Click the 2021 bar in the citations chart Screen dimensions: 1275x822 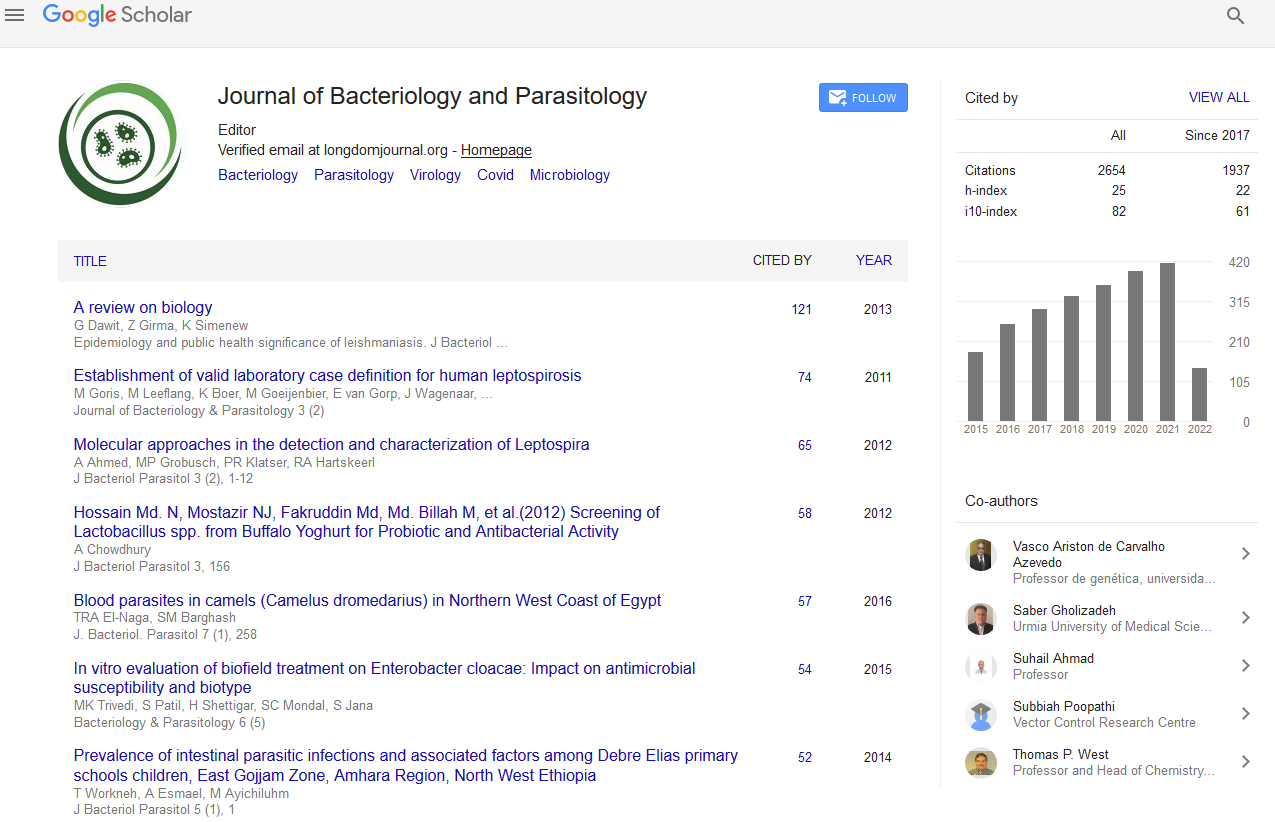[1167, 342]
